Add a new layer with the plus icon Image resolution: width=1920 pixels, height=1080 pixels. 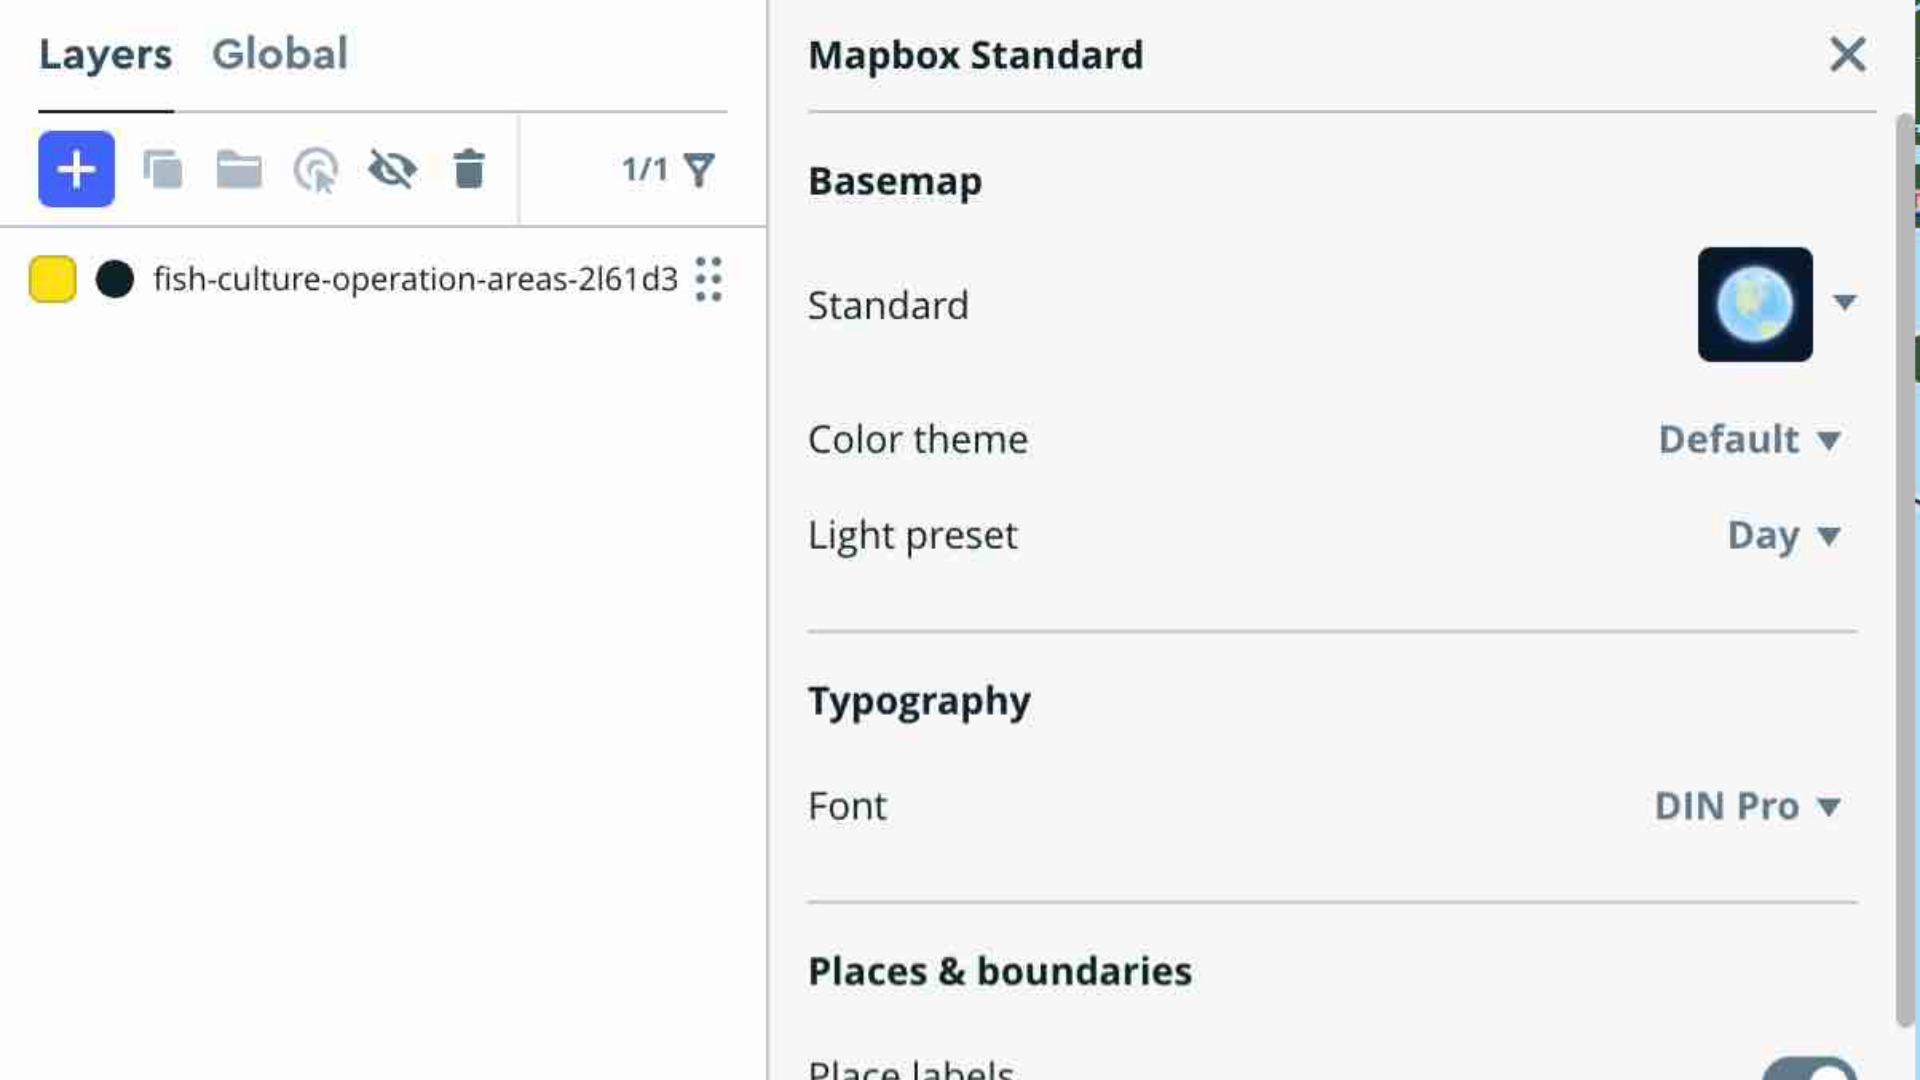(75, 169)
